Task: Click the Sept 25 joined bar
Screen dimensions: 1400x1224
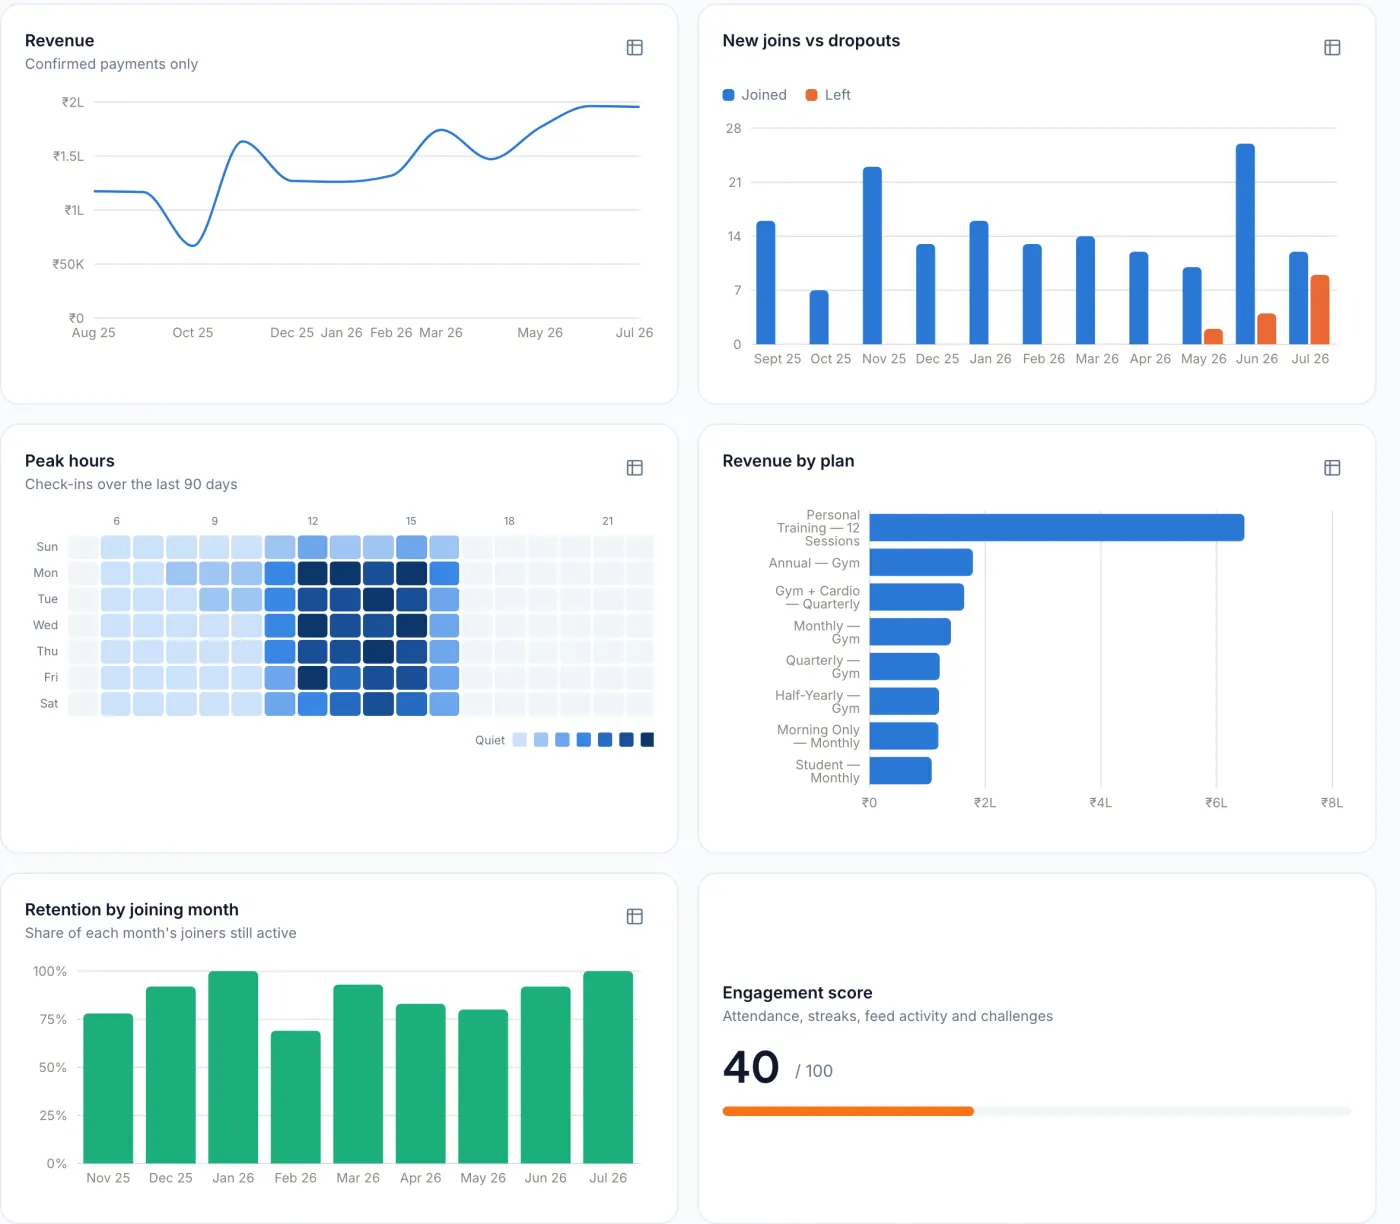Action: [x=766, y=283]
